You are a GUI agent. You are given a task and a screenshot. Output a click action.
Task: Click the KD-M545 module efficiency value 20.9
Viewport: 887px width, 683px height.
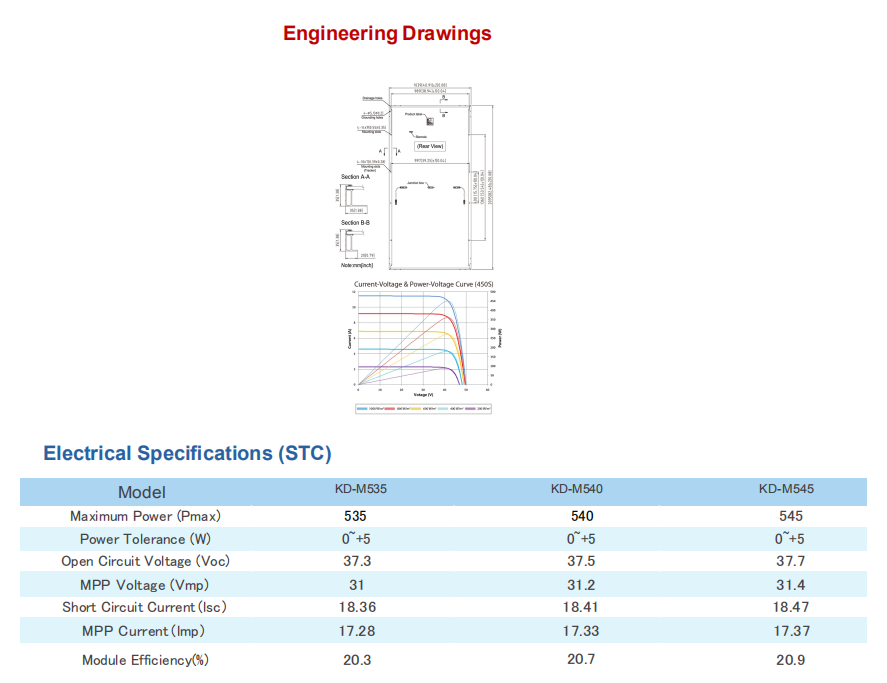pyautogui.click(x=790, y=660)
